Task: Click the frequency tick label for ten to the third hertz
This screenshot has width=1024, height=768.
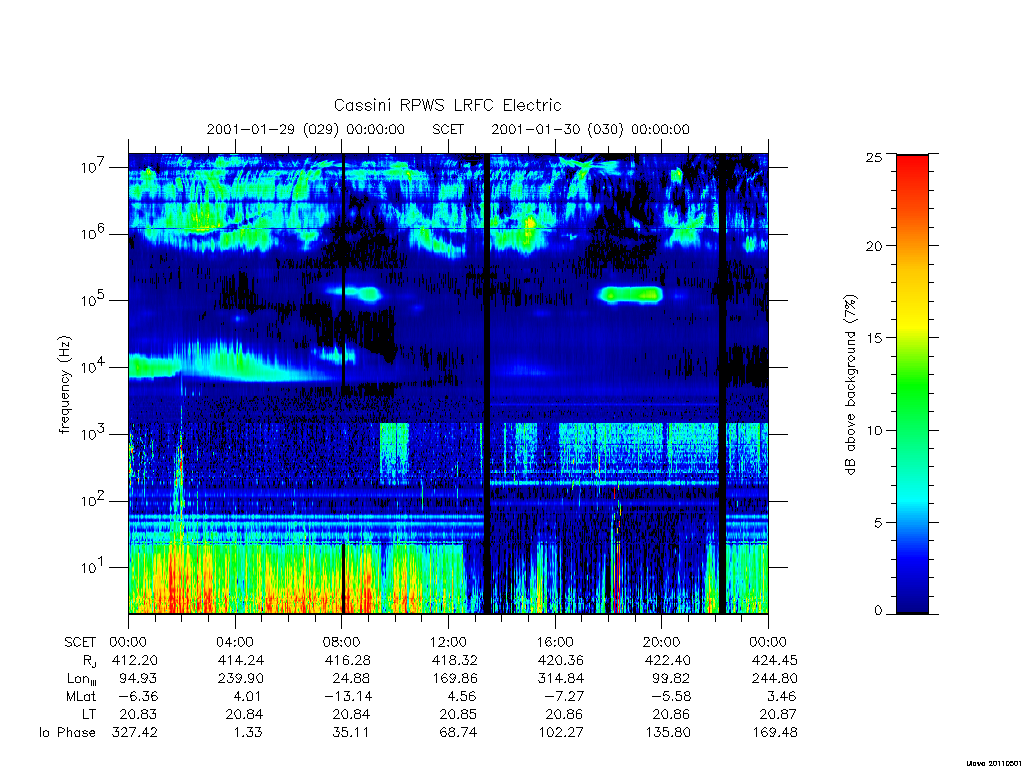Action: pos(94,434)
